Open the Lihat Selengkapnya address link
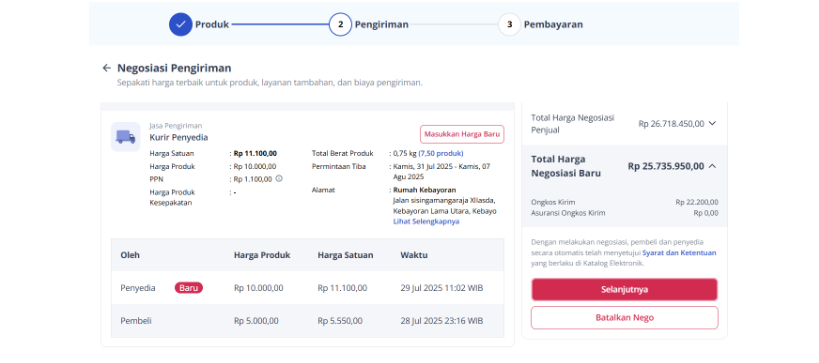 426,221
